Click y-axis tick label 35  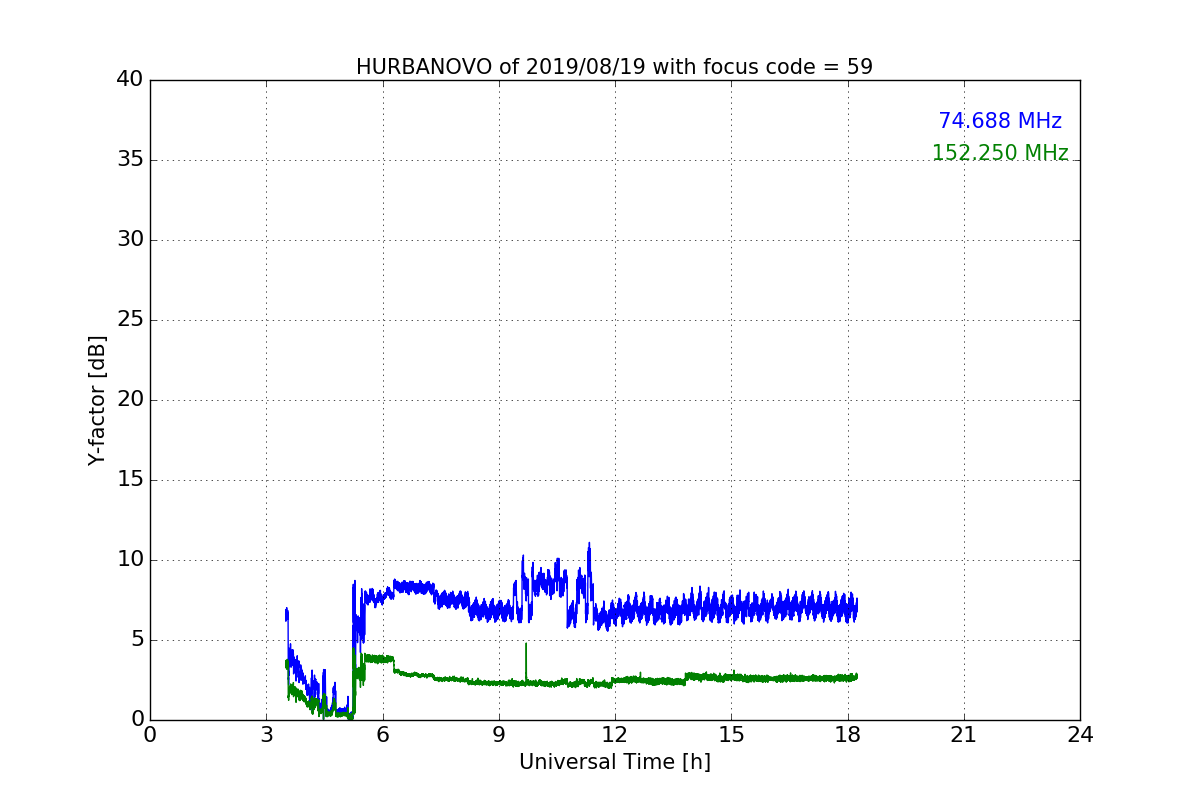pos(130,160)
